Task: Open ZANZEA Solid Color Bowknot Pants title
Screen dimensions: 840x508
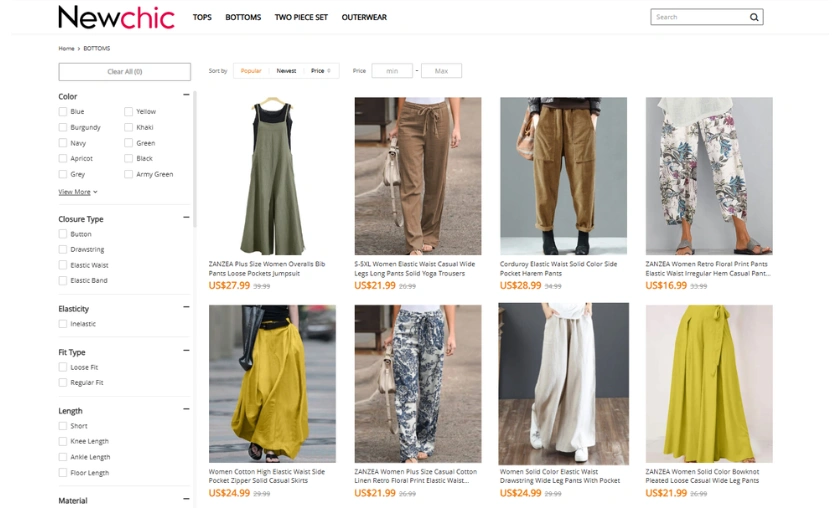Action: (702, 476)
